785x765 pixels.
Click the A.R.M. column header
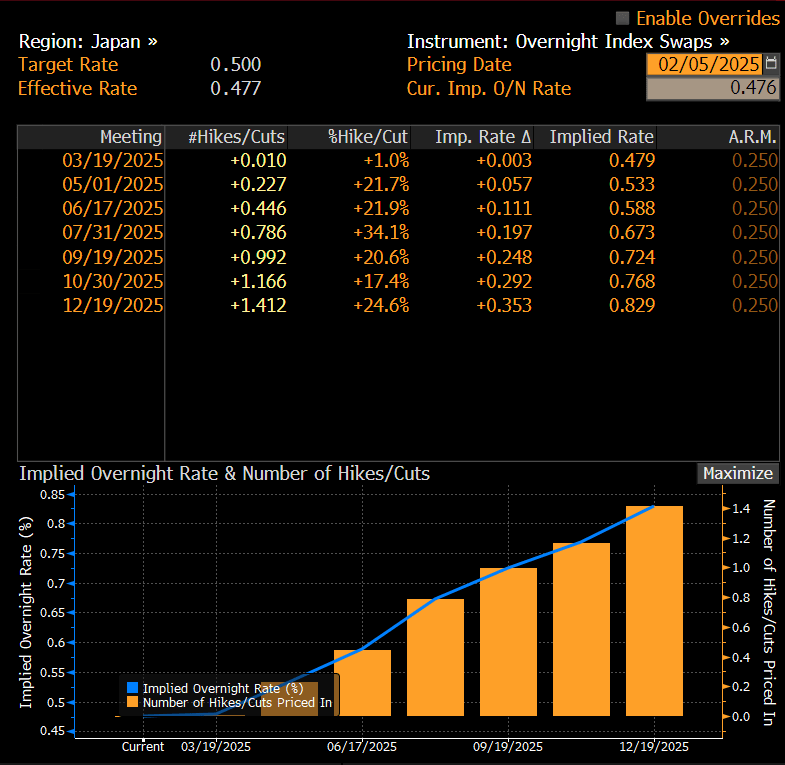718,137
